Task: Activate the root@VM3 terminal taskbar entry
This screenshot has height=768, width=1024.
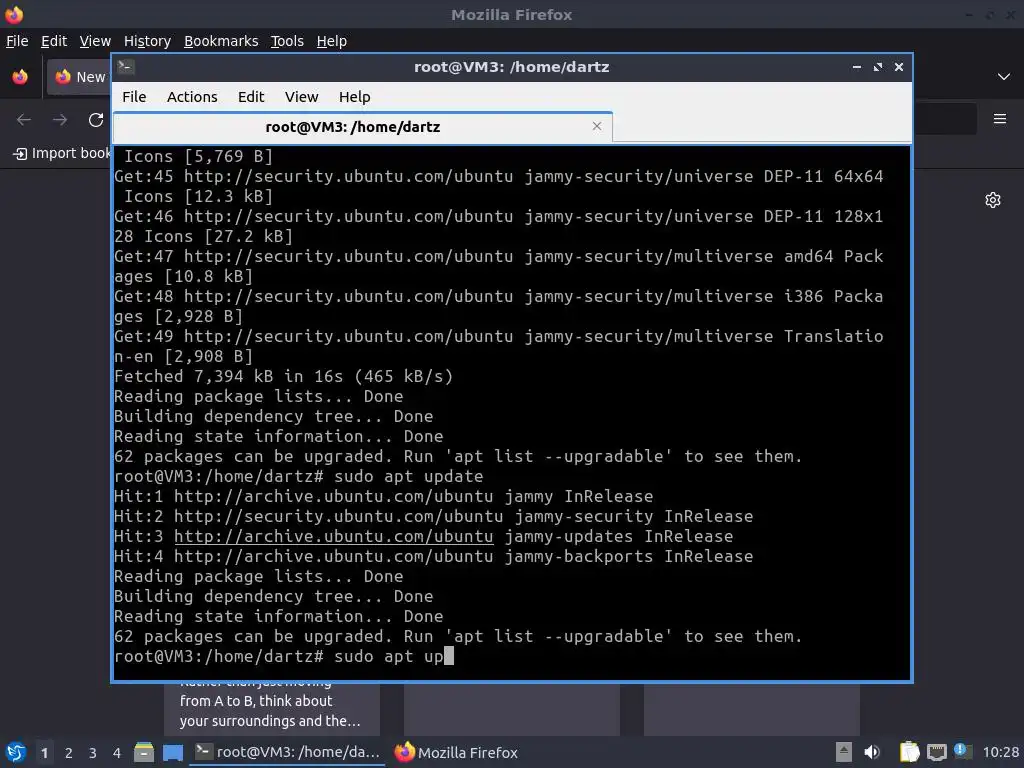Action: 288,752
